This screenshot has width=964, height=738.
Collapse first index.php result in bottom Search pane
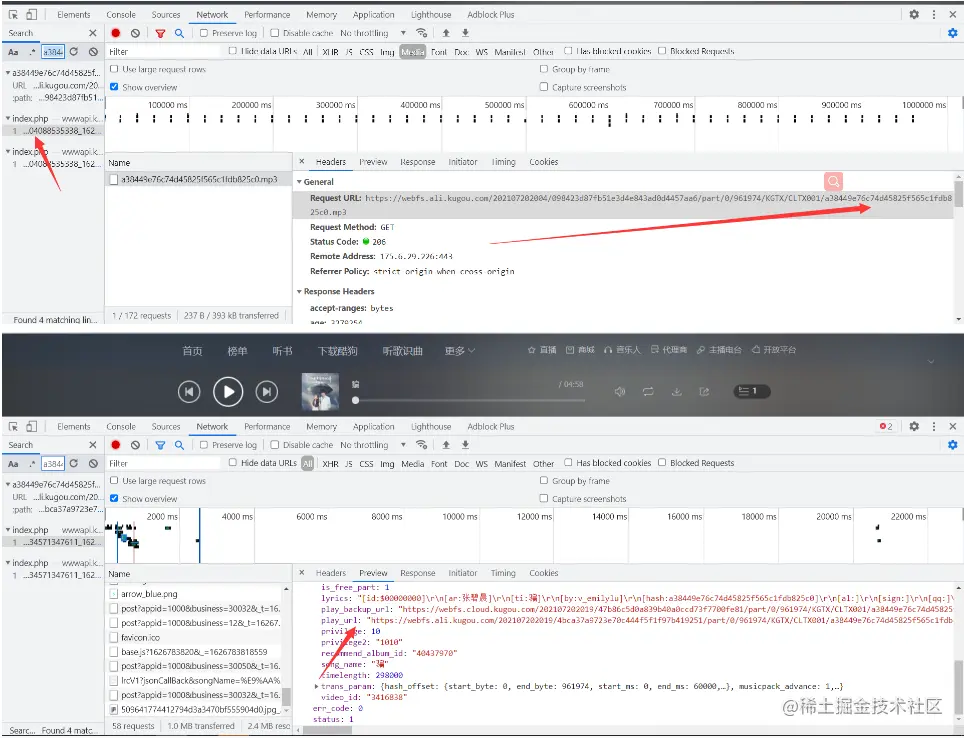[8, 530]
